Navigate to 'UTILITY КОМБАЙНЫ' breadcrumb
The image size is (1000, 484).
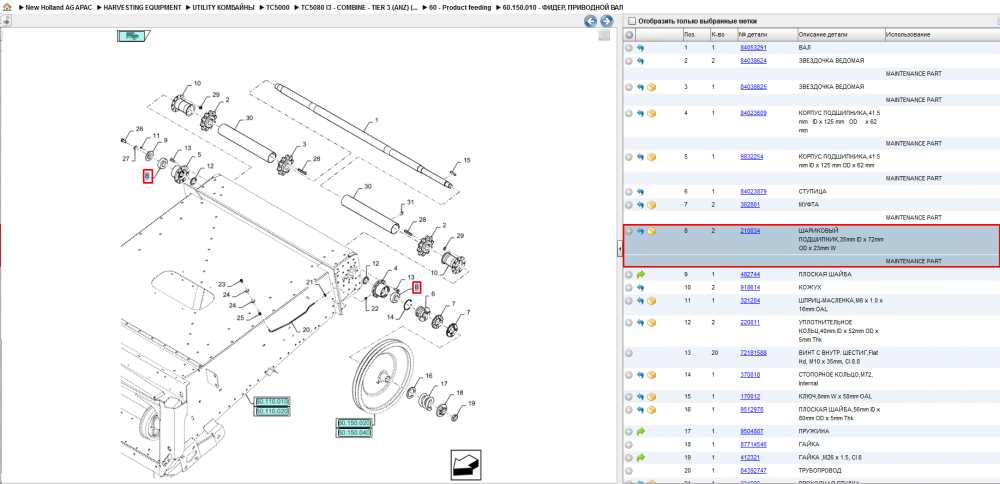[x=223, y=7]
